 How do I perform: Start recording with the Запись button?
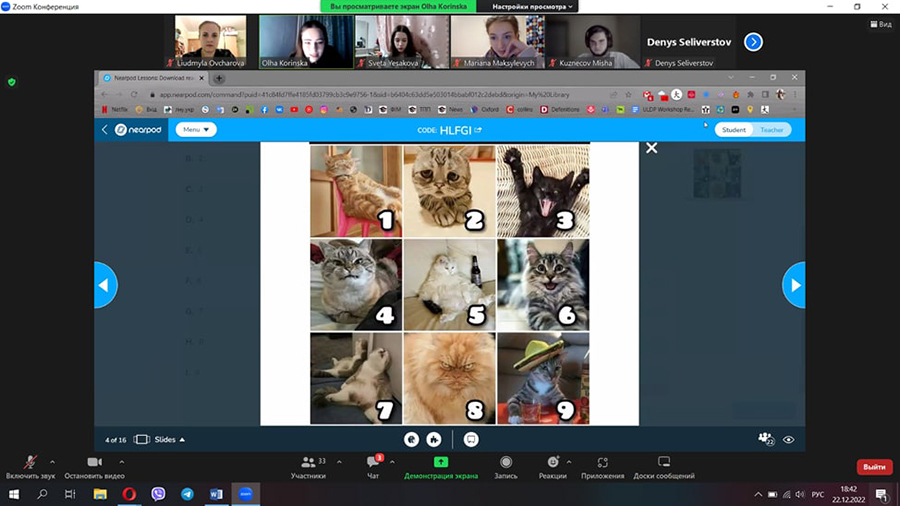tap(506, 467)
